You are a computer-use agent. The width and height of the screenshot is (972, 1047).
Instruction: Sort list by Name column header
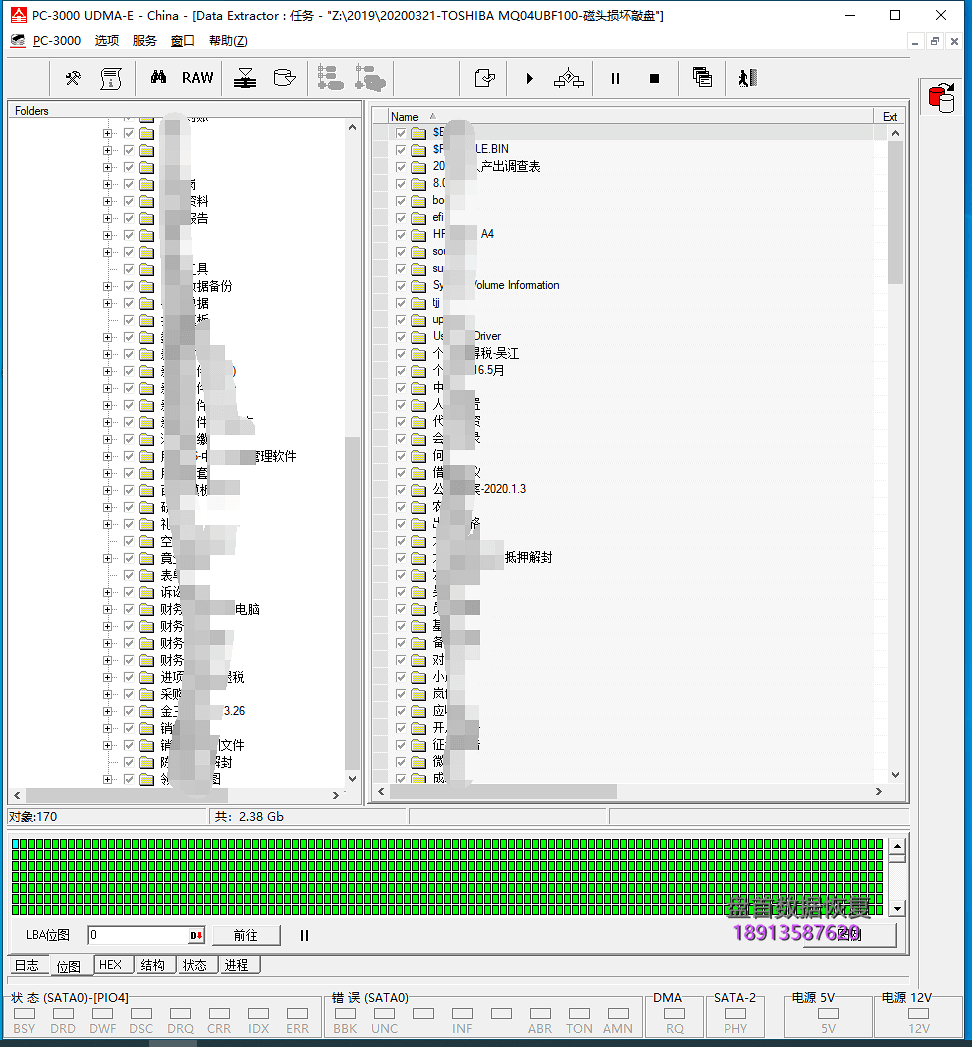pos(630,116)
